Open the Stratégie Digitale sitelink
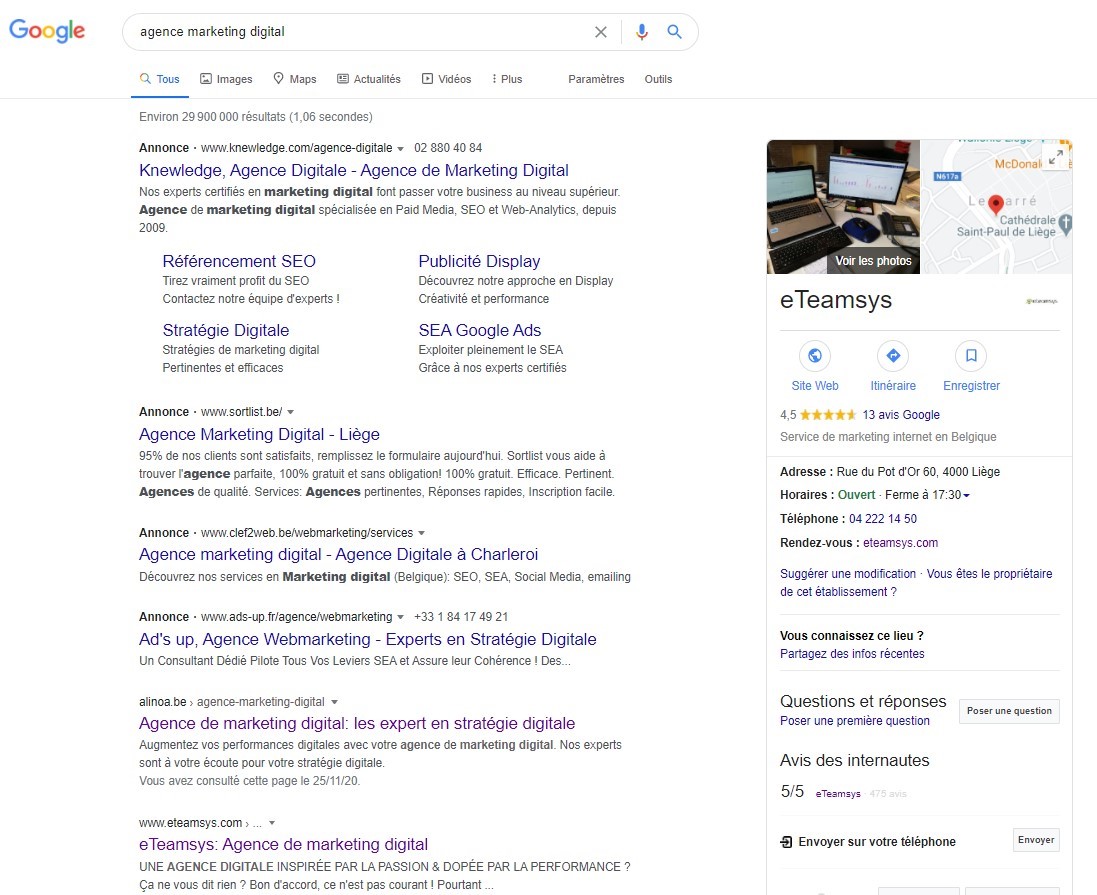The width and height of the screenshot is (1097, 895). point(225,330)
